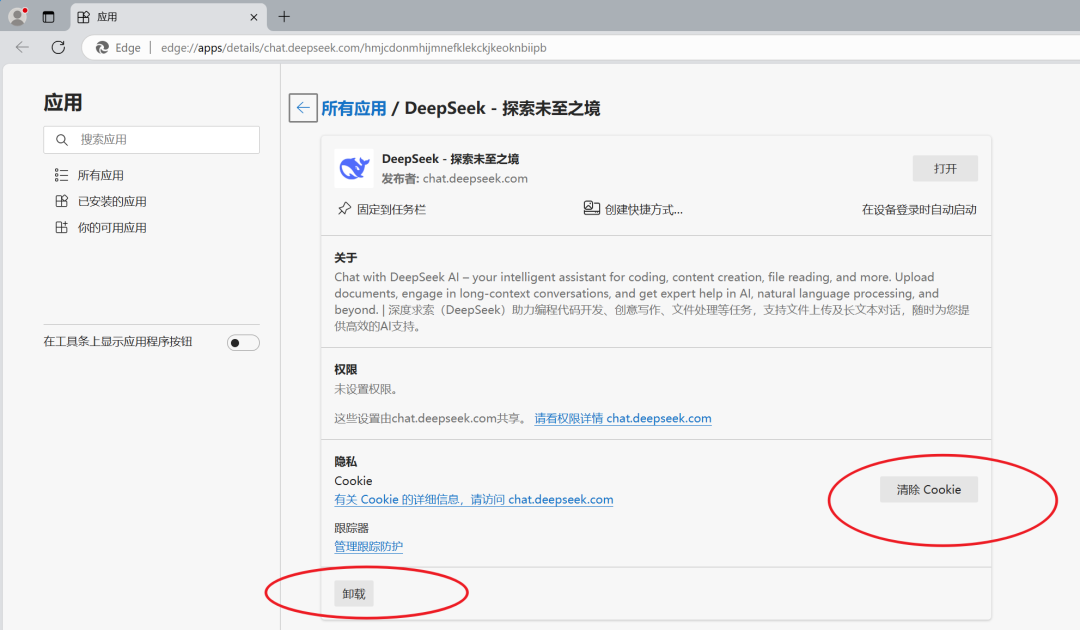
Task: Click the 创建快捷方式 shortcut icon
Action: pos(591,208)
